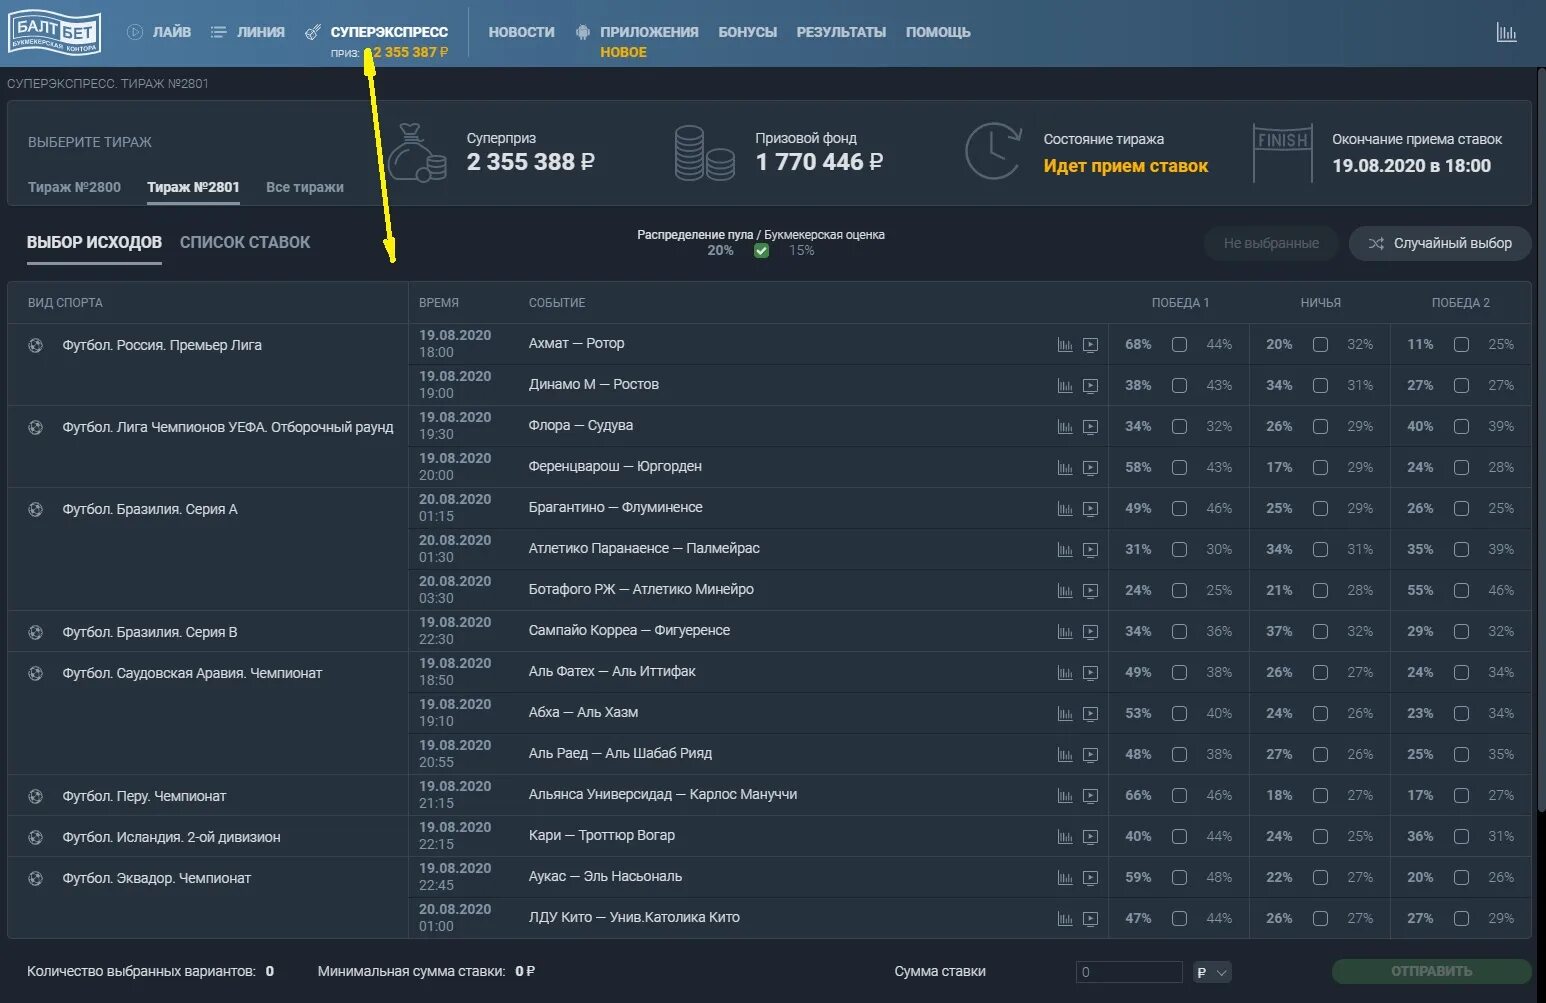Image resolution: width=1546 pixels, height=1003 pixels.
Task: Open video icon for Аль Раед — Аль Шабаб Рияд
Action: (x=1090, y=755)
